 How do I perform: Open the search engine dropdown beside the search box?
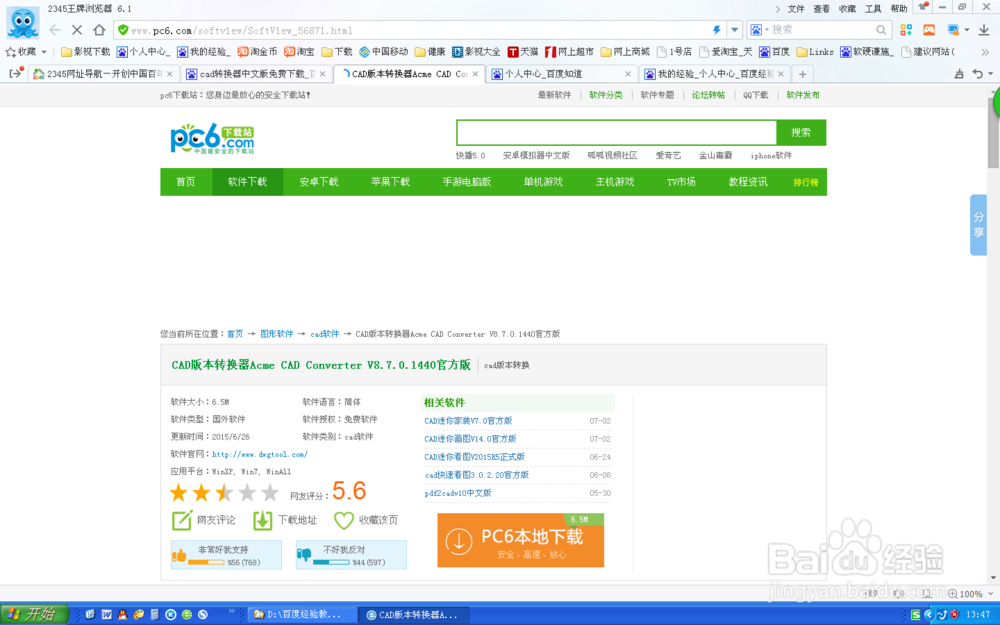pos(766,30)
